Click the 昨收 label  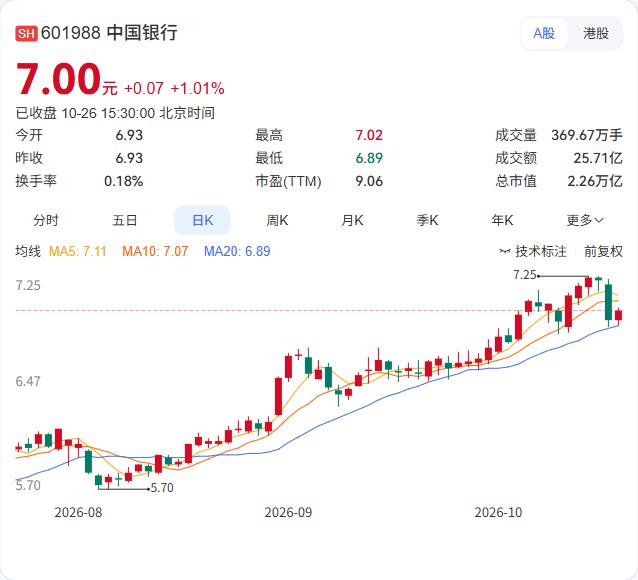pyautogui.click(x=29, y=158)
